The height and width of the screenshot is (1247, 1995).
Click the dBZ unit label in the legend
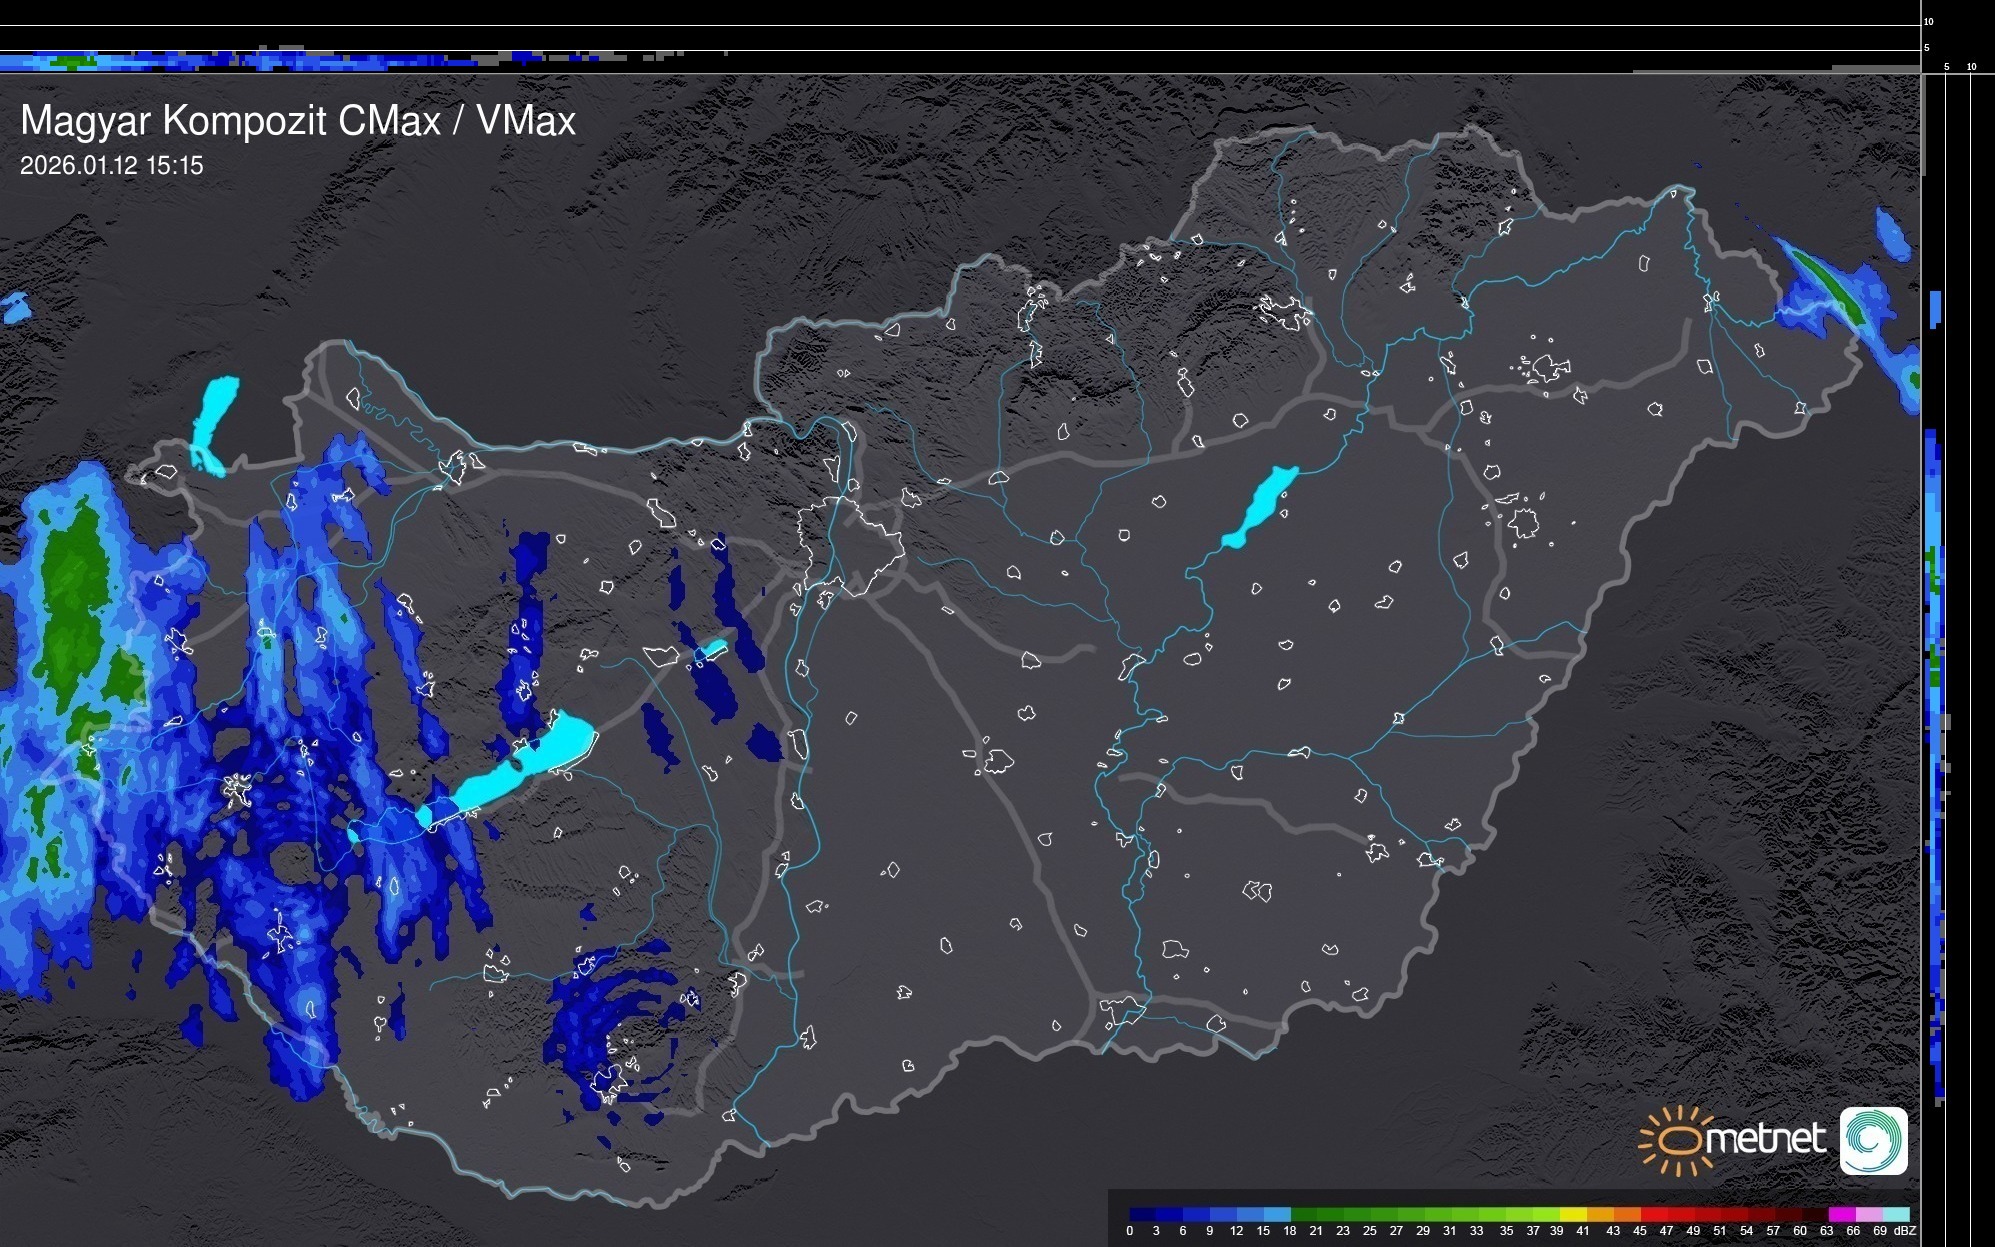1905,1231
